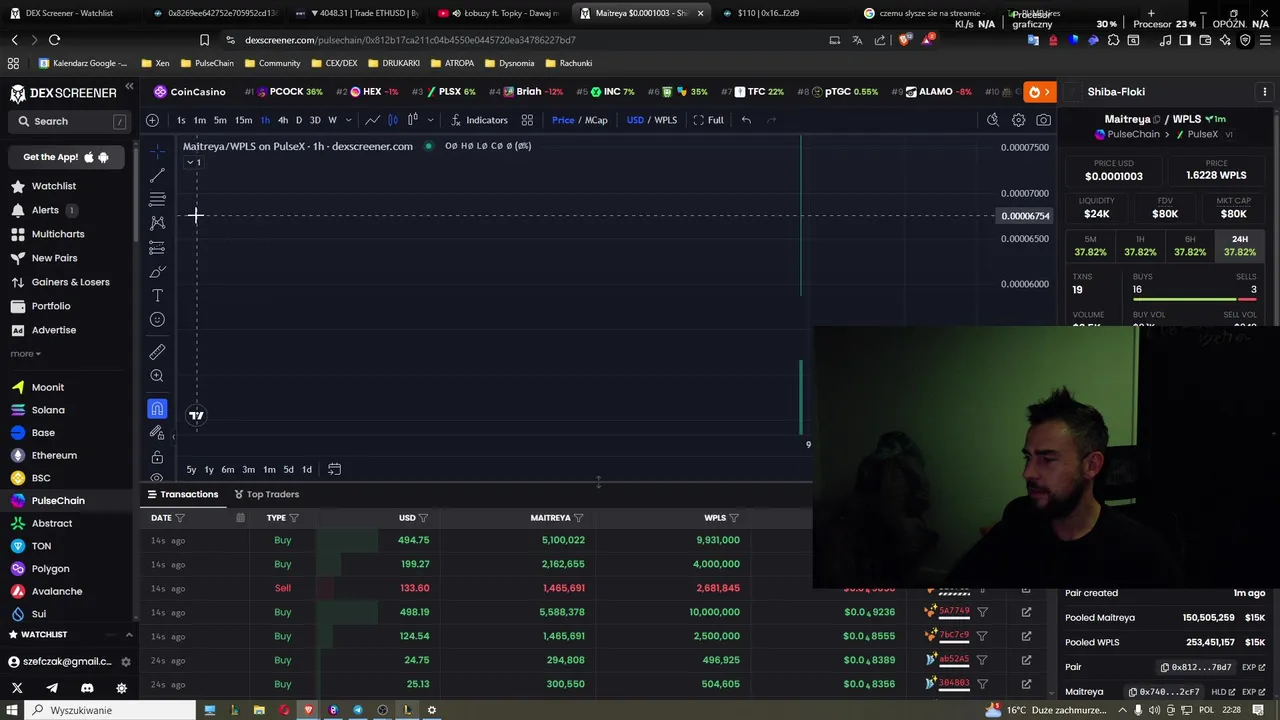Open the TYPE column filter
The image size is (1280, 720).
coord(293,518)
